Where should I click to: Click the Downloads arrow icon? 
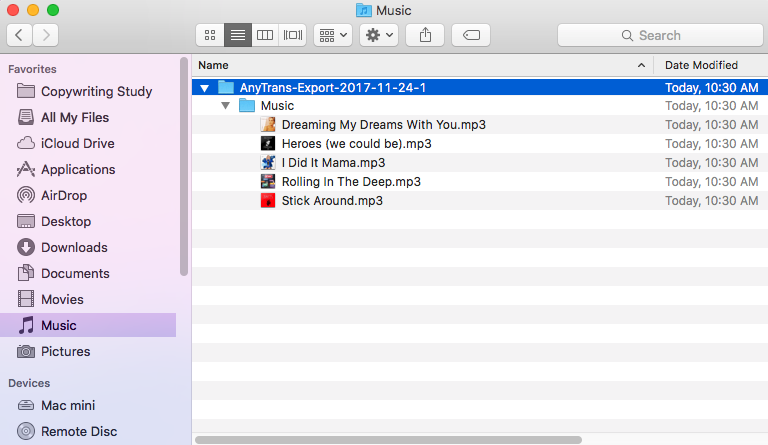coord(26,247)
